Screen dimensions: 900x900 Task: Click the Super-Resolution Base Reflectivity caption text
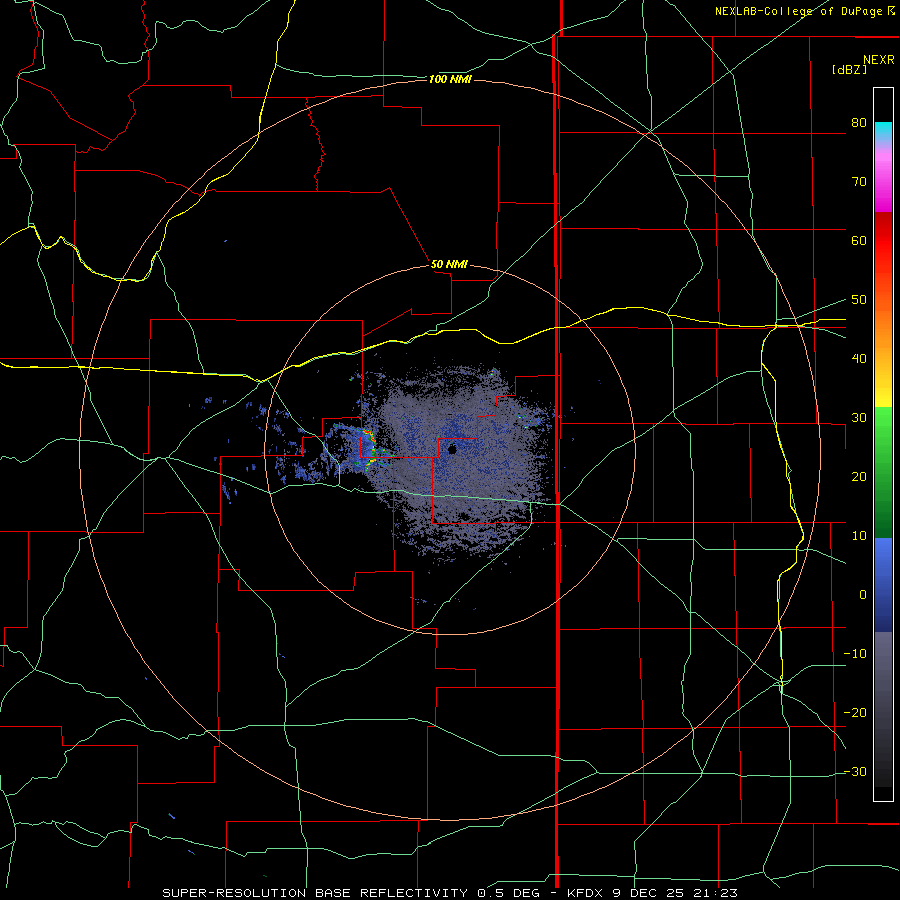point(315,893)
